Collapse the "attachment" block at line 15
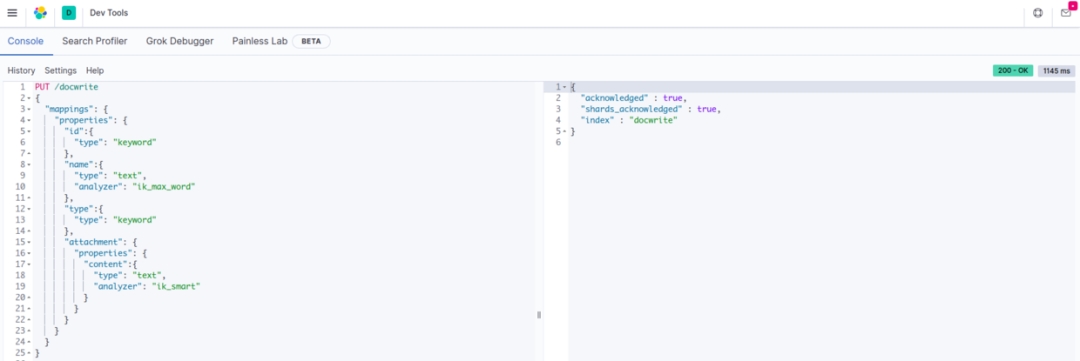 [x=28, y=242]
